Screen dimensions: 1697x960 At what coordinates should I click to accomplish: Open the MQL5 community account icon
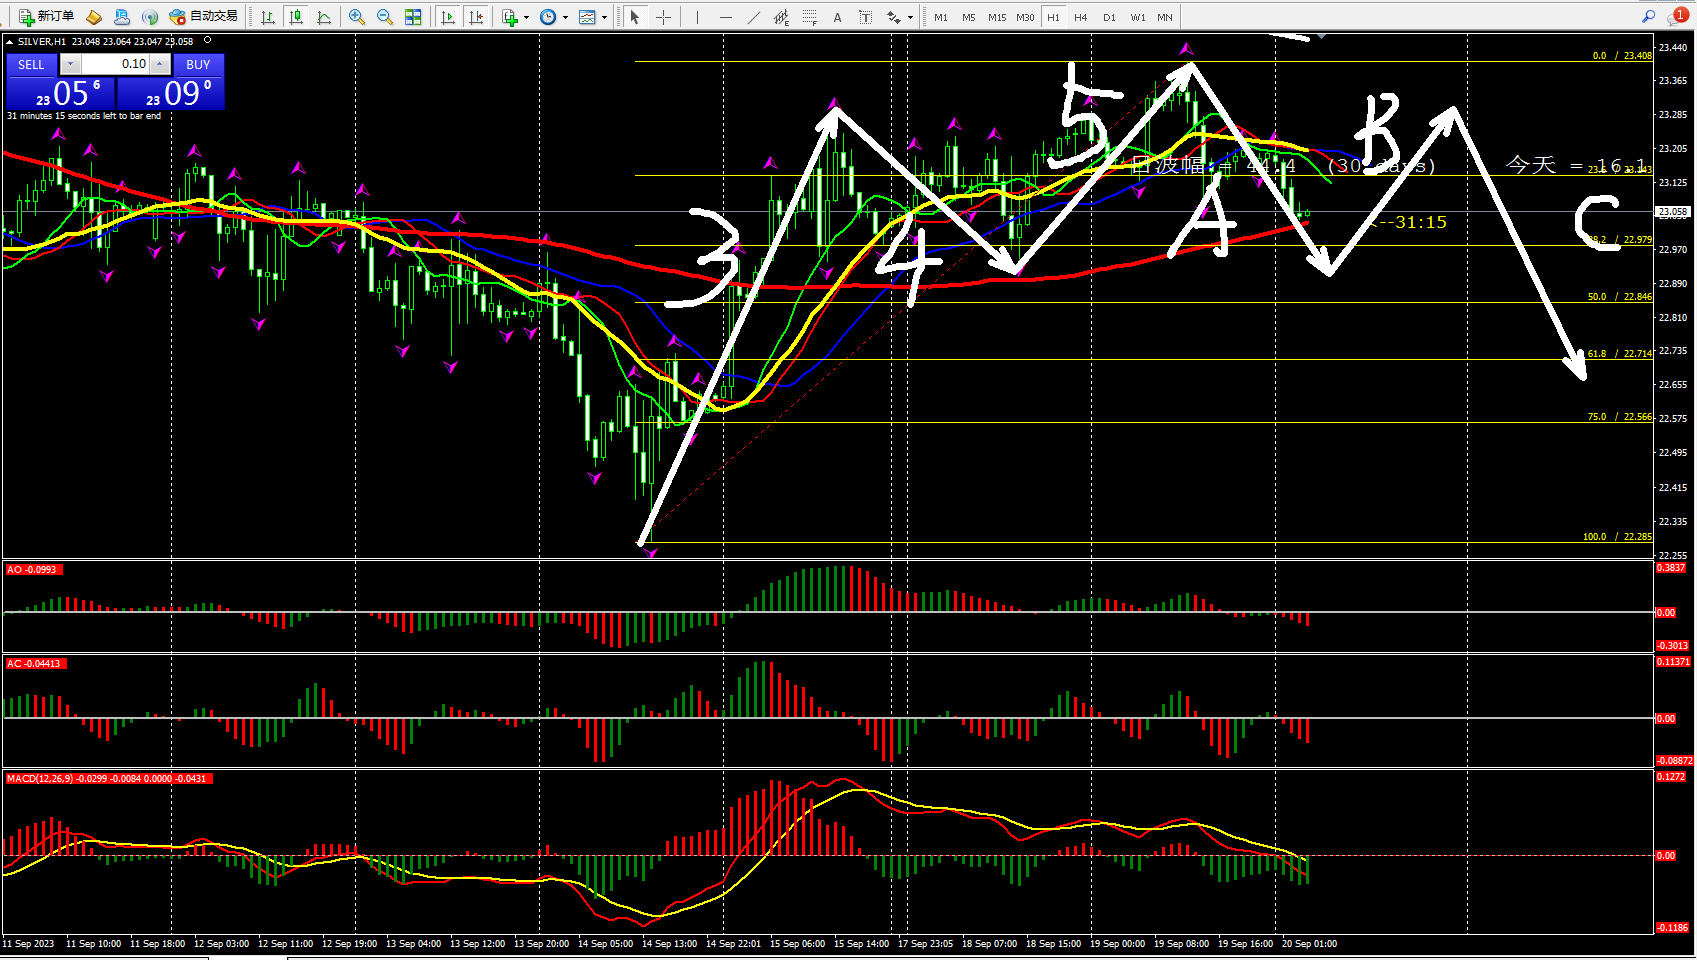(x=122, y=17)
